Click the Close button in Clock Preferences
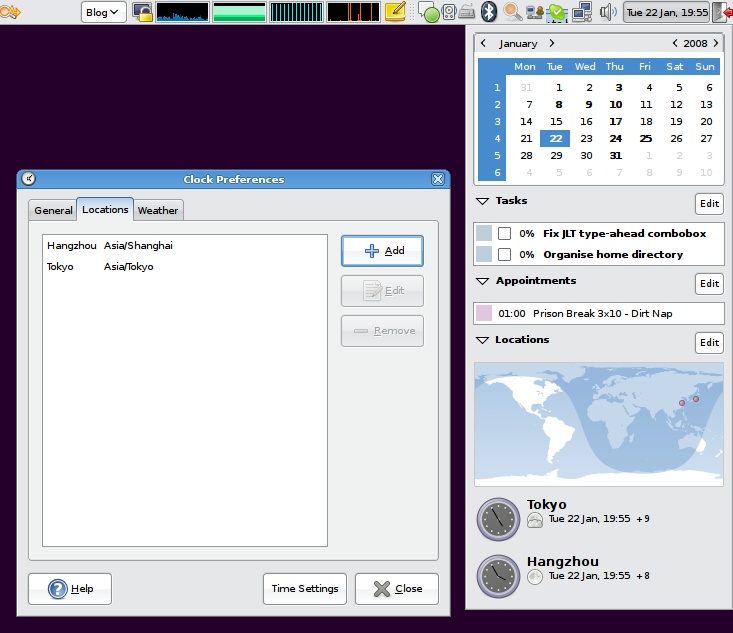Screen dimensions: 733x633 click(397, 589)
